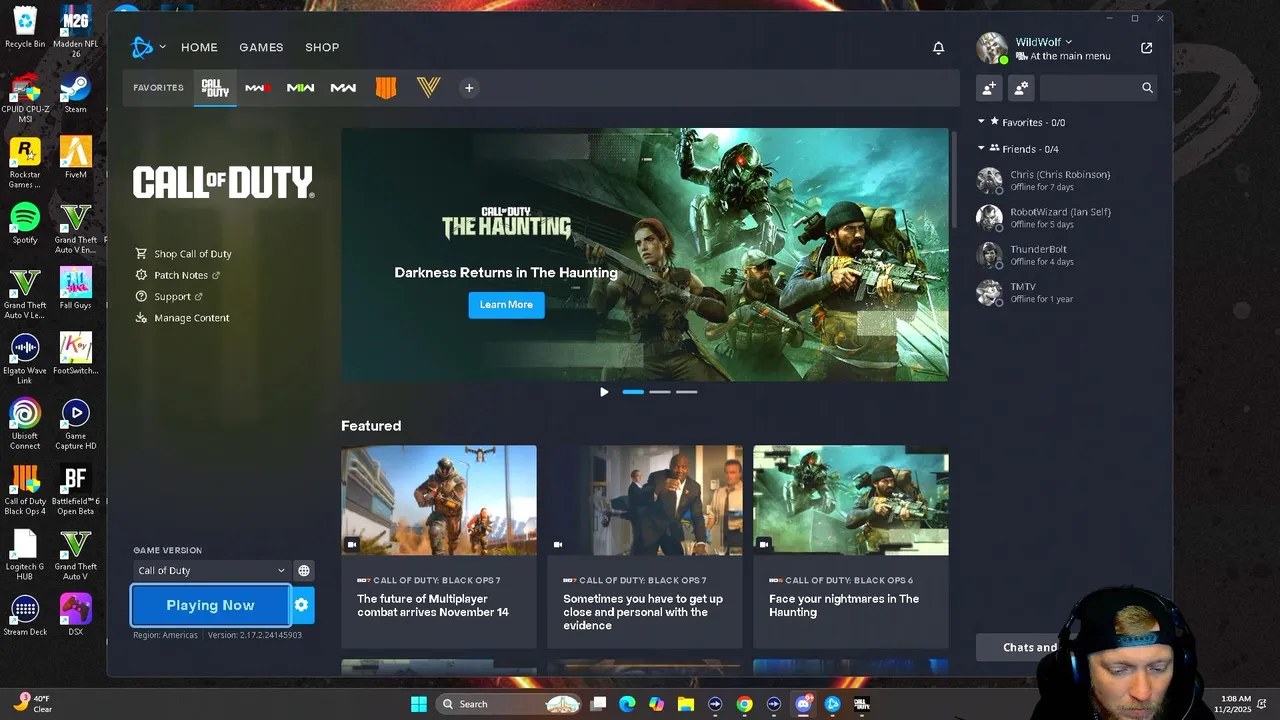Open the Battle.net logo menu
The image size is (1280, 720).
141,47
